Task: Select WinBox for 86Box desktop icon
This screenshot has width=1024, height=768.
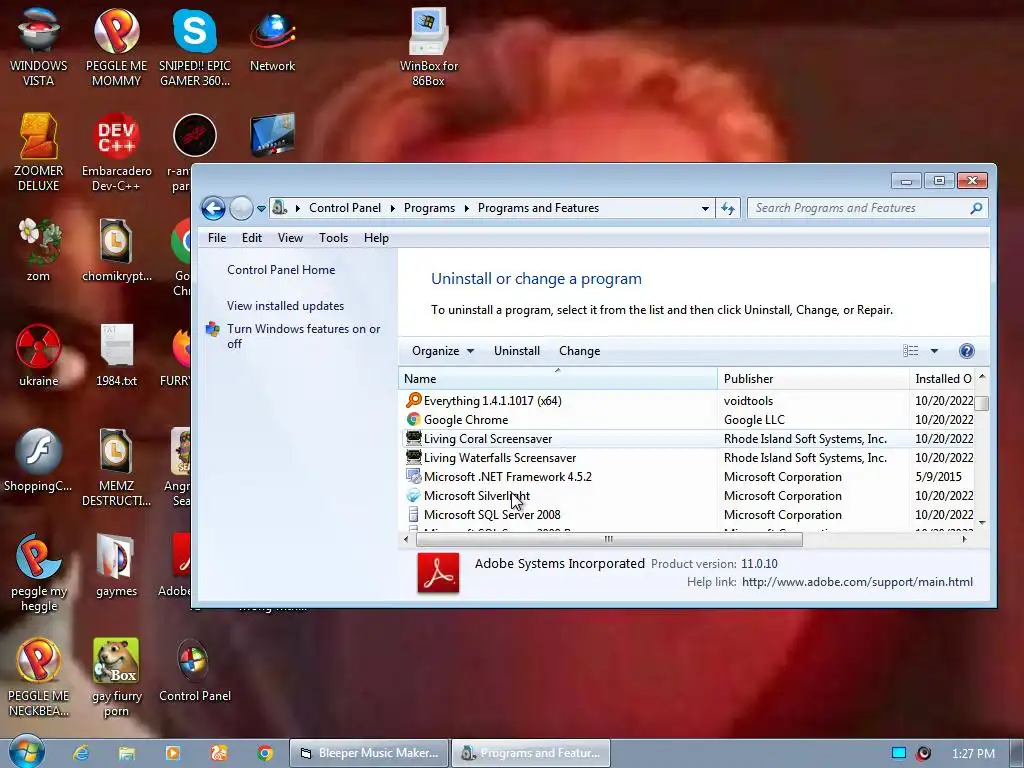Action: click(x=428, y=47)
